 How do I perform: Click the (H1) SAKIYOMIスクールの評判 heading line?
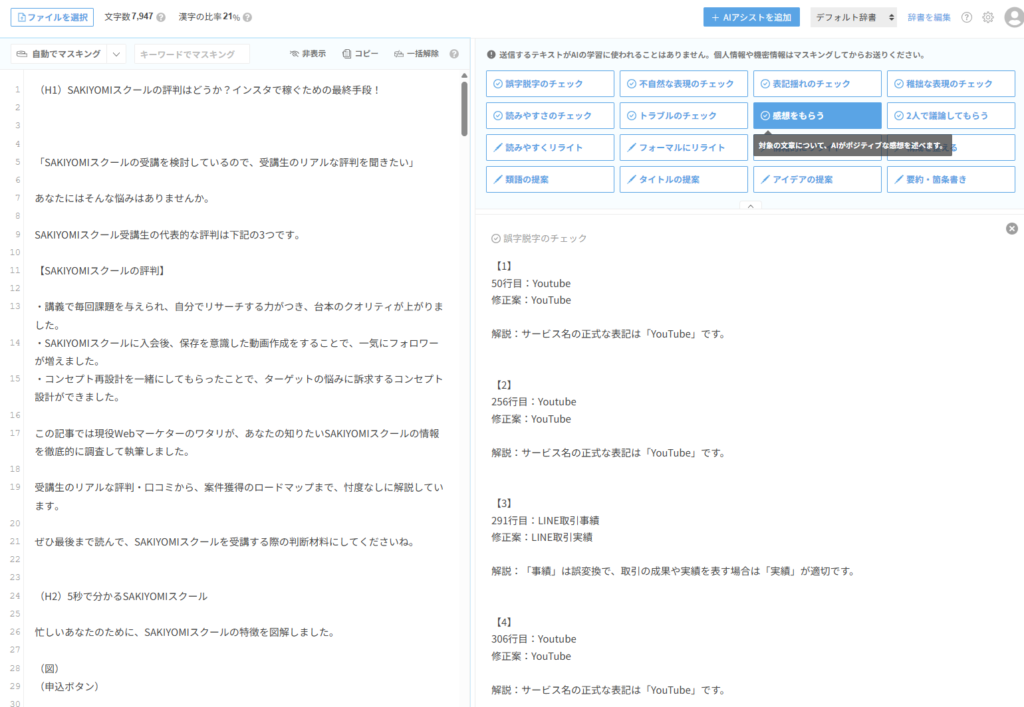point(208,90)
